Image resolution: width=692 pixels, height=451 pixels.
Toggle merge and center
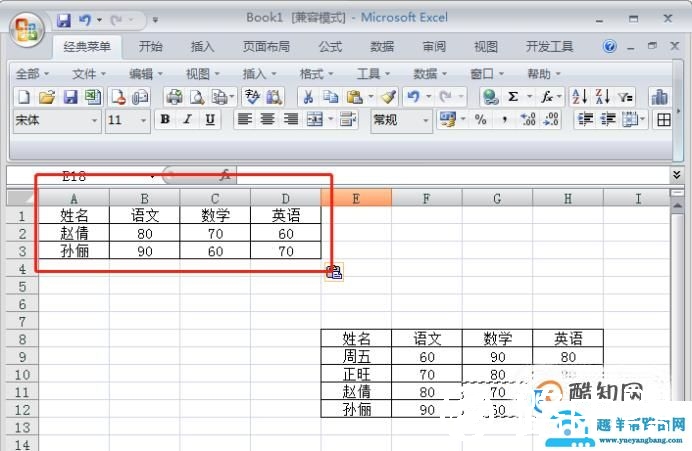pos(315,120)
